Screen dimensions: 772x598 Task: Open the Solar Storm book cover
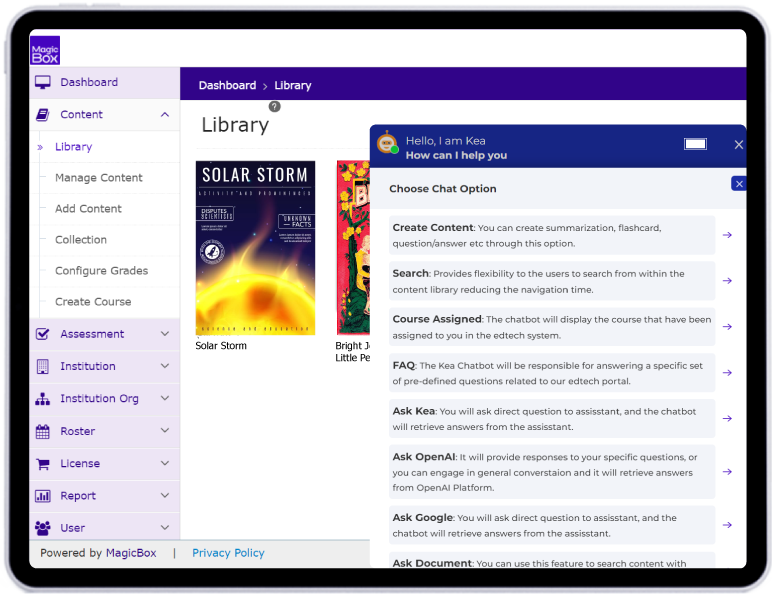click(x=256, y=248)
